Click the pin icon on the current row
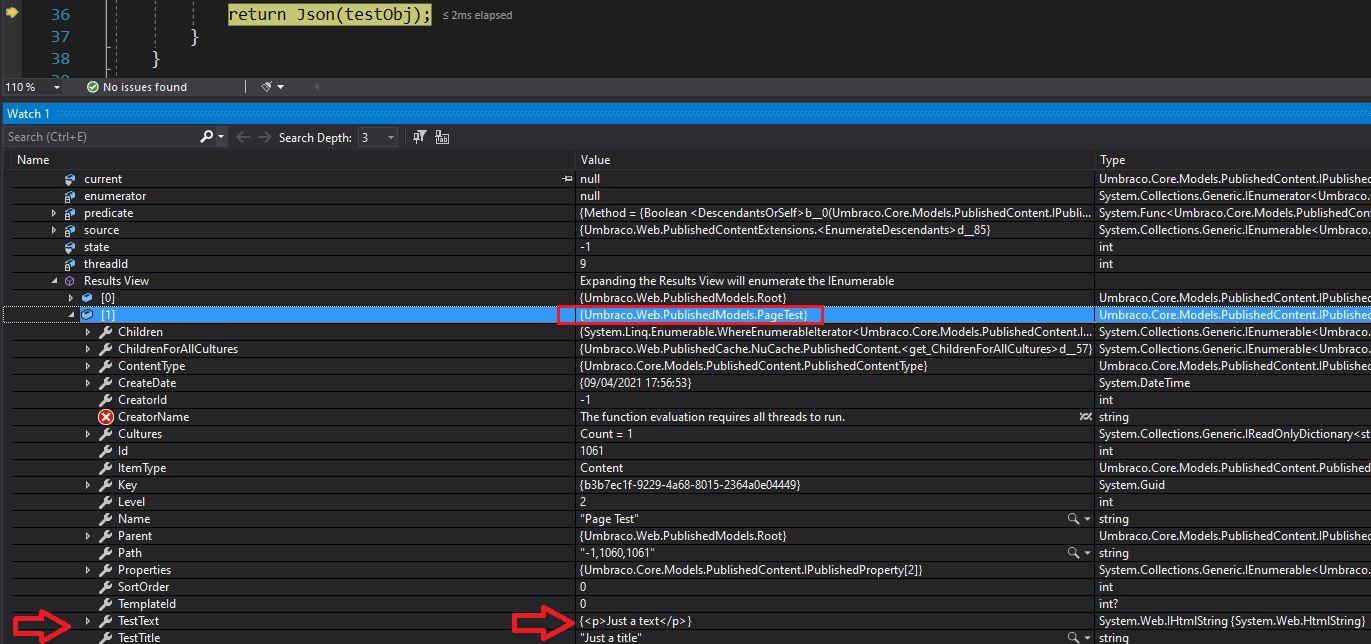 [x=568, y=179]
